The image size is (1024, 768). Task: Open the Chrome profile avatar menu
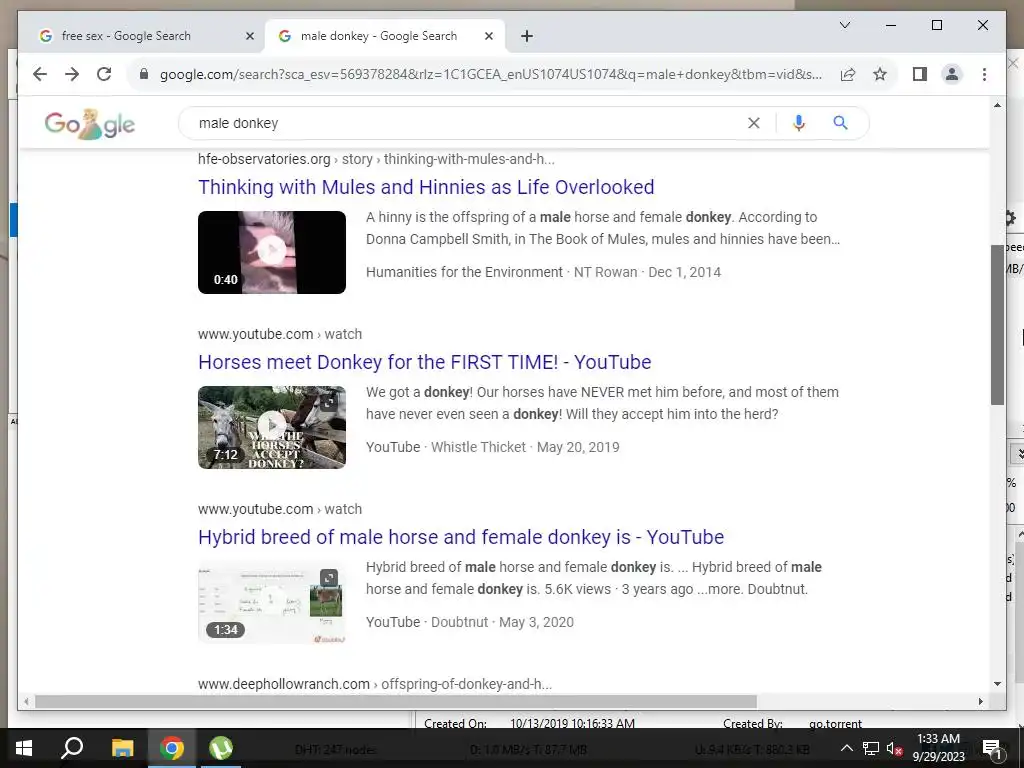(952, 74)
